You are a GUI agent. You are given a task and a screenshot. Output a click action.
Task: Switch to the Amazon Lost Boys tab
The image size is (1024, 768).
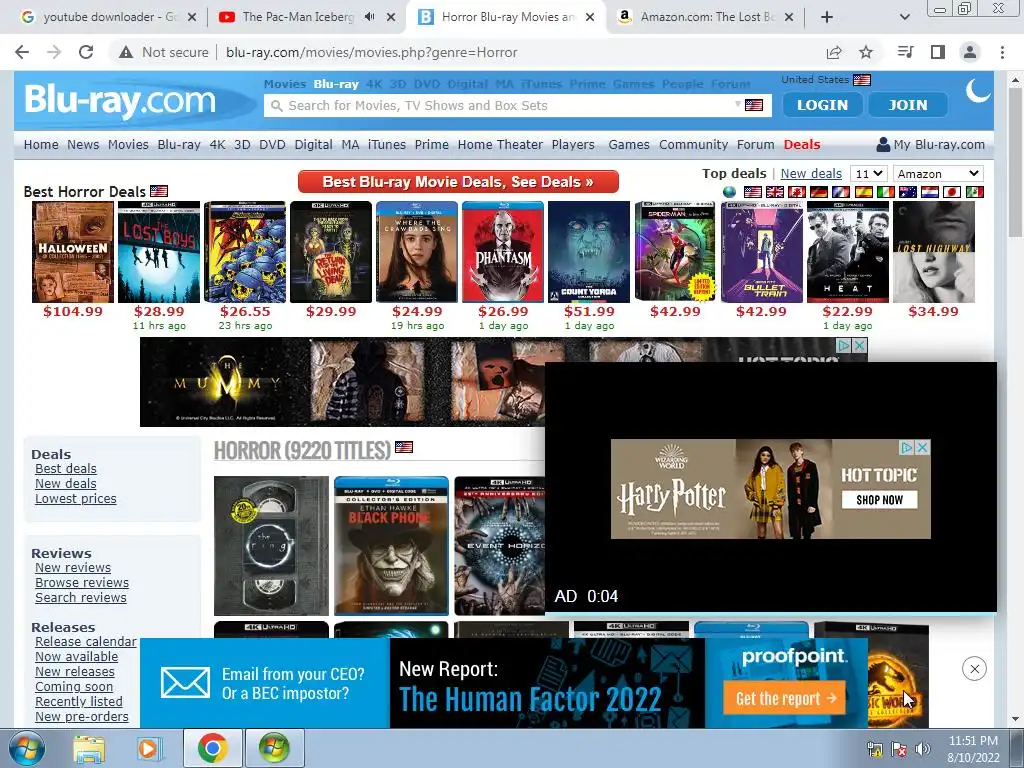[x=705, y=17]
